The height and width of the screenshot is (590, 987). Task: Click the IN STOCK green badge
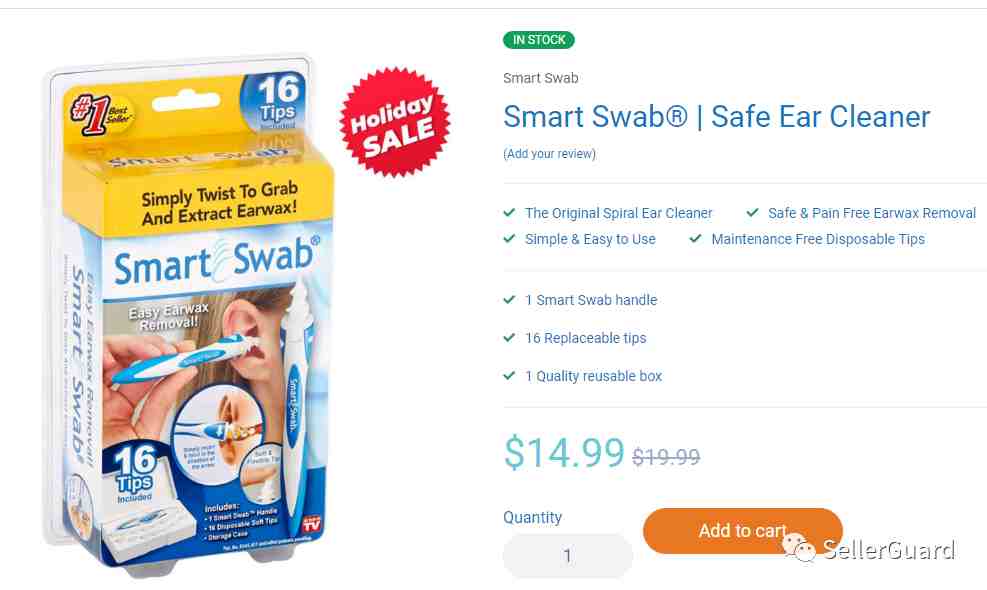pos(539,40)
